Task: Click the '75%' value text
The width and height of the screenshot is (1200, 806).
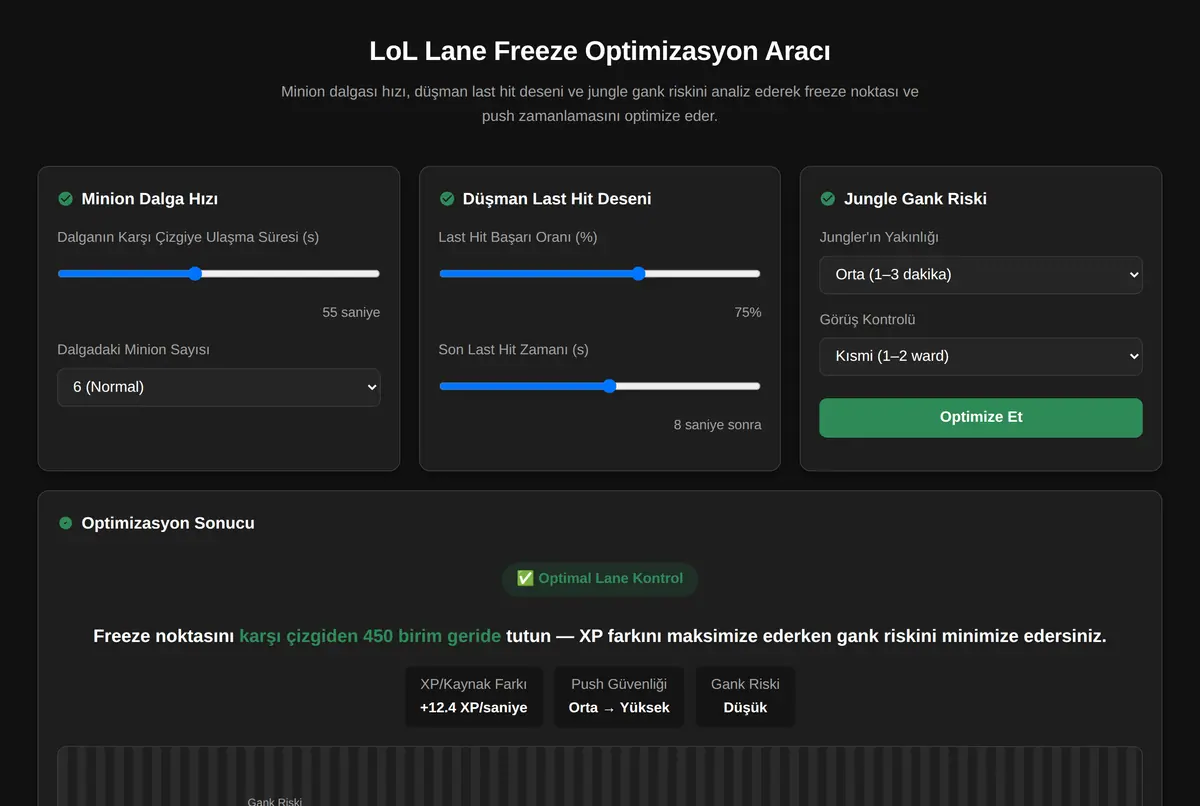Action: pyautogui.click(x=748, y=312)
